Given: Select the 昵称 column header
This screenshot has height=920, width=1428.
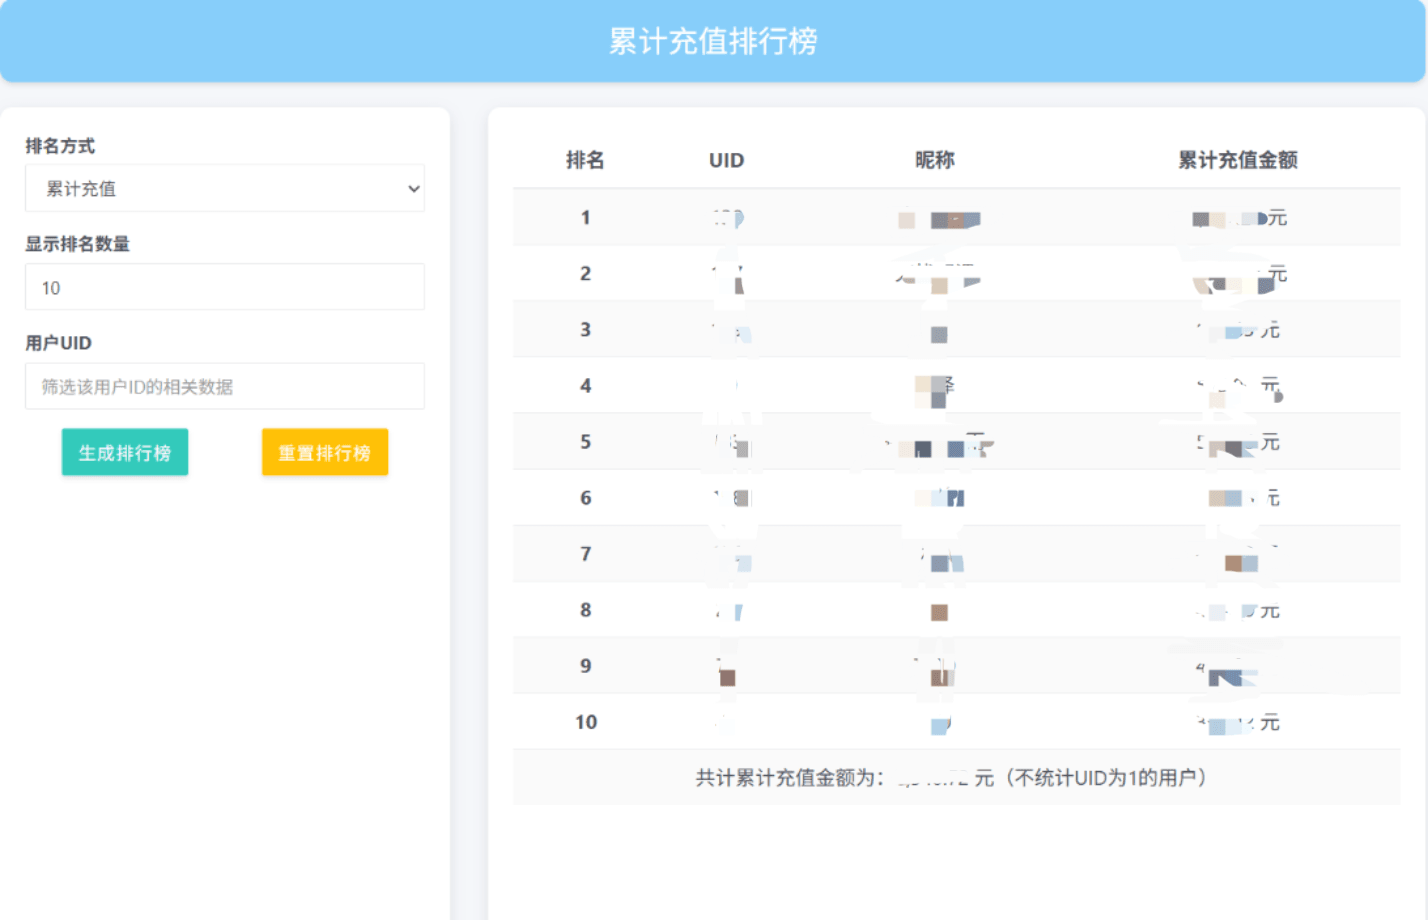Looking at the screenshot, I should pos(935,160).
